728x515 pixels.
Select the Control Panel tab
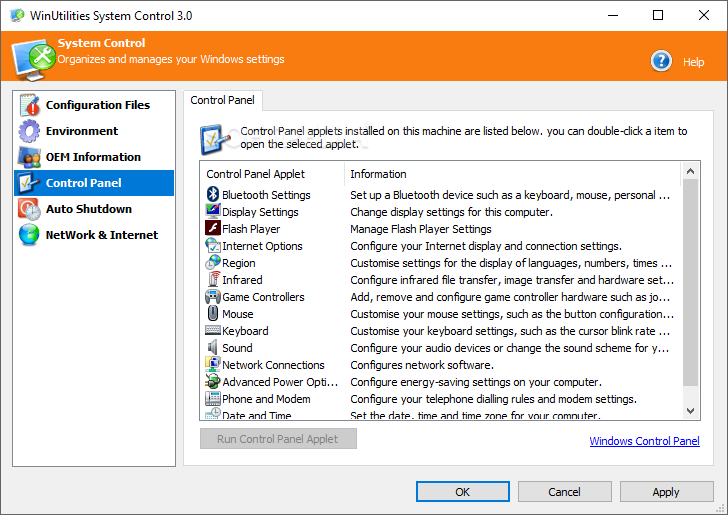tap(223, 100)
